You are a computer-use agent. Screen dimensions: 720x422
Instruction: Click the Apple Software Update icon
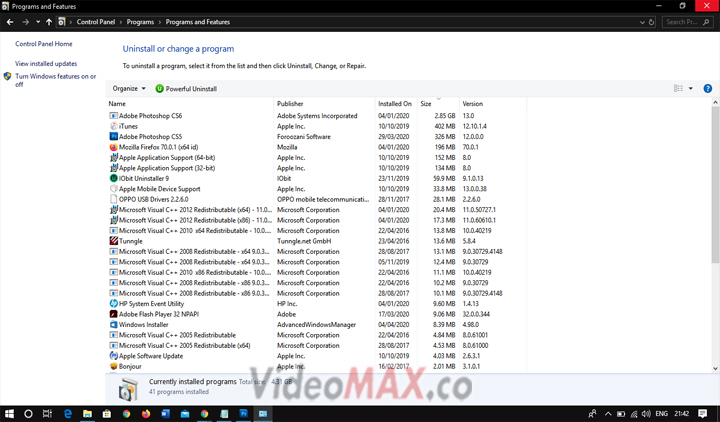click(113, 356)
